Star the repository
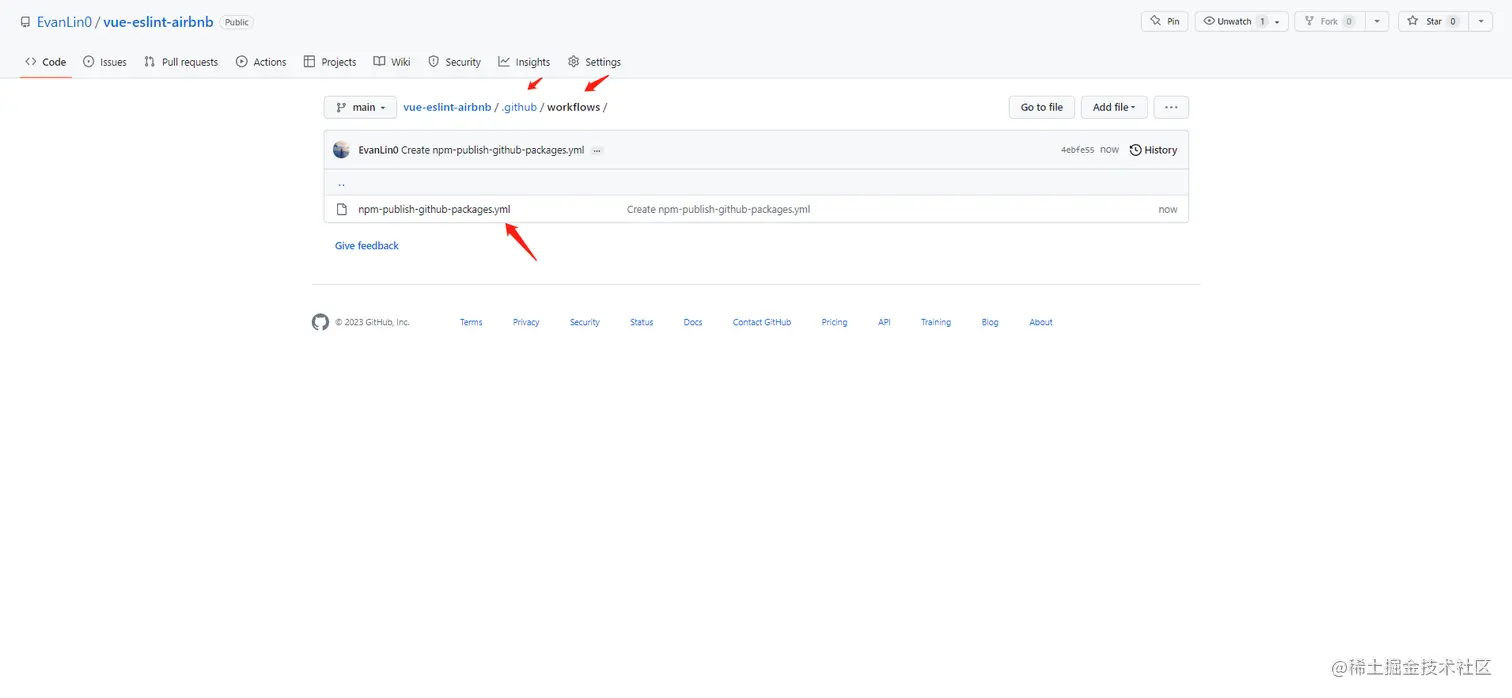The height and width of the screenshot is (698, 1512). point(1432,21)
